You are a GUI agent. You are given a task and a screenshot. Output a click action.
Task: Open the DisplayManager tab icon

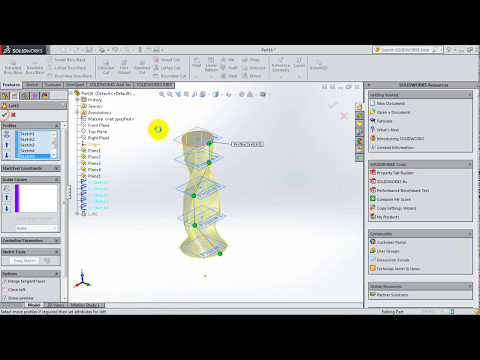(x=45, y=96)
